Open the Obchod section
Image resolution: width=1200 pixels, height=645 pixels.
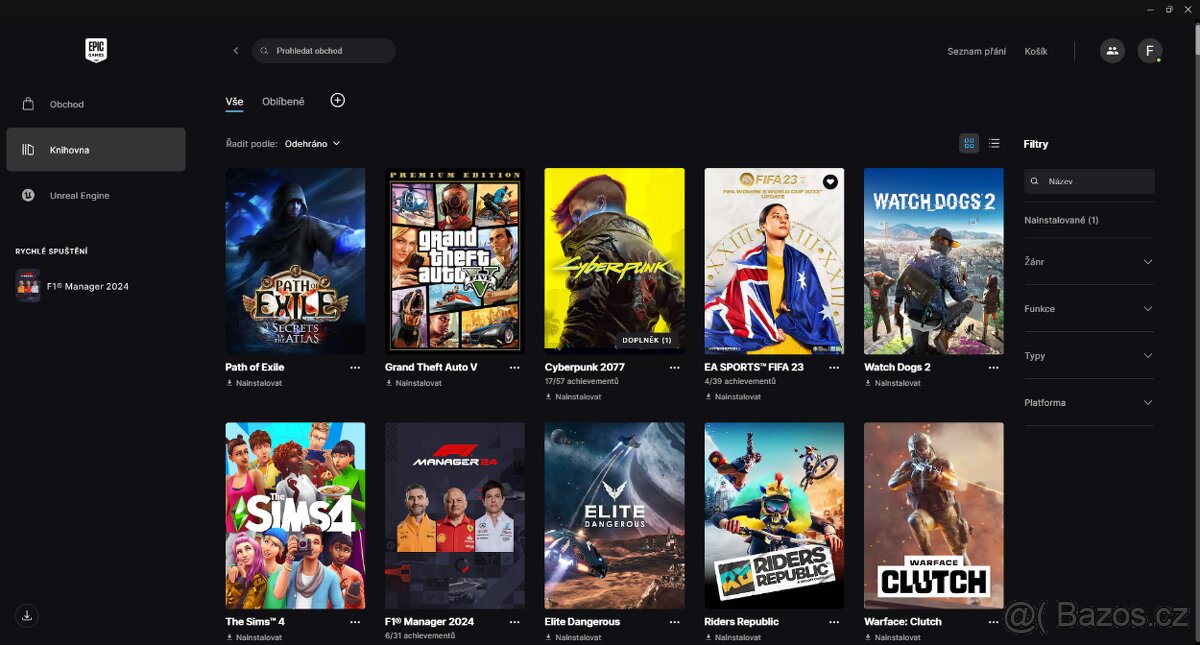pyautogui.click(x=66, y=103)
